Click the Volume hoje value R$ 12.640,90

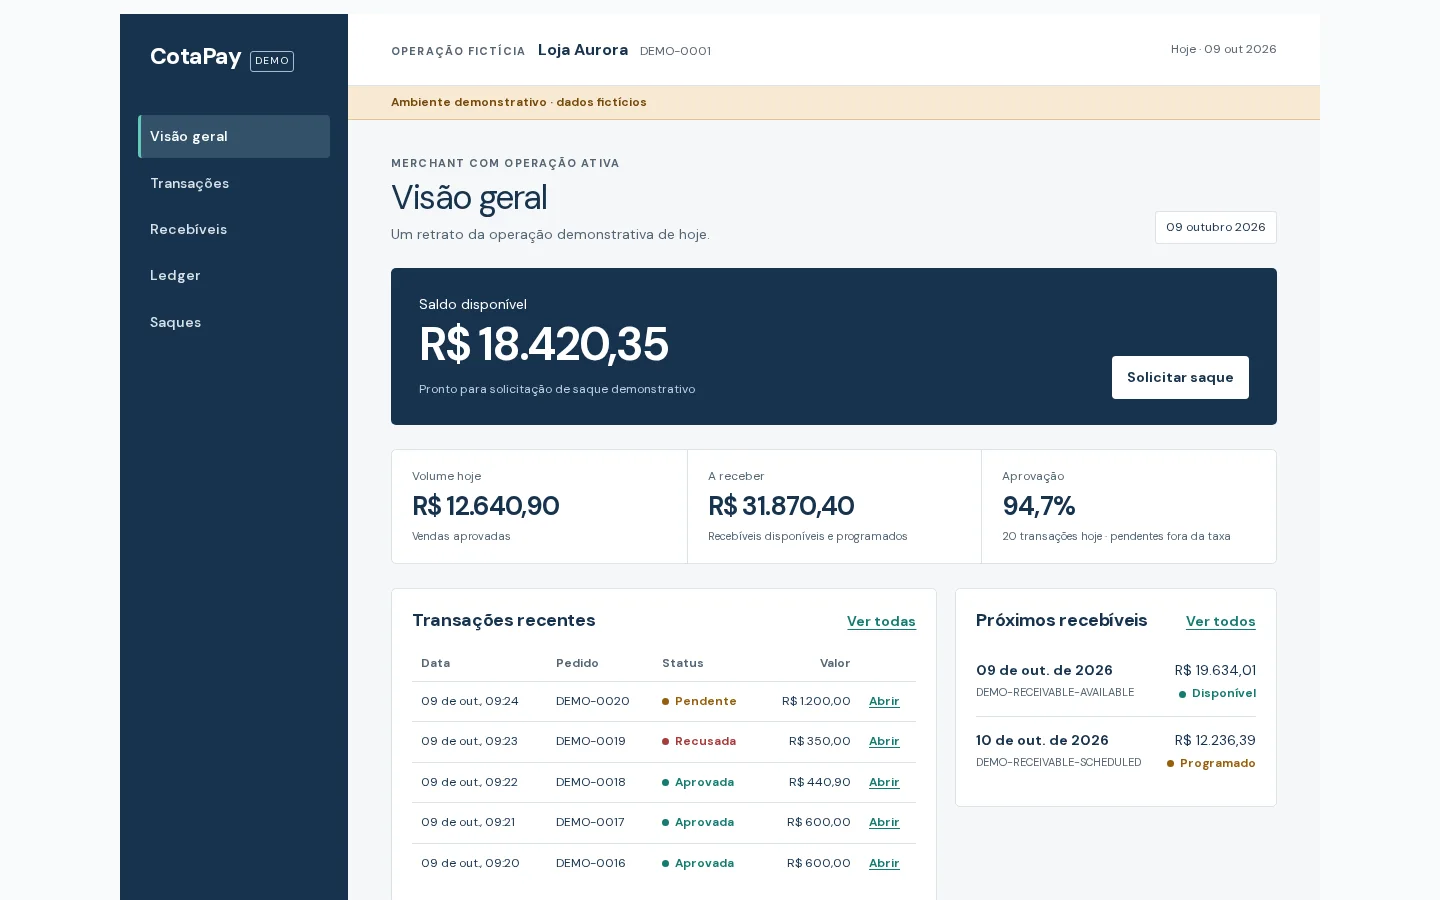point(486,506)
